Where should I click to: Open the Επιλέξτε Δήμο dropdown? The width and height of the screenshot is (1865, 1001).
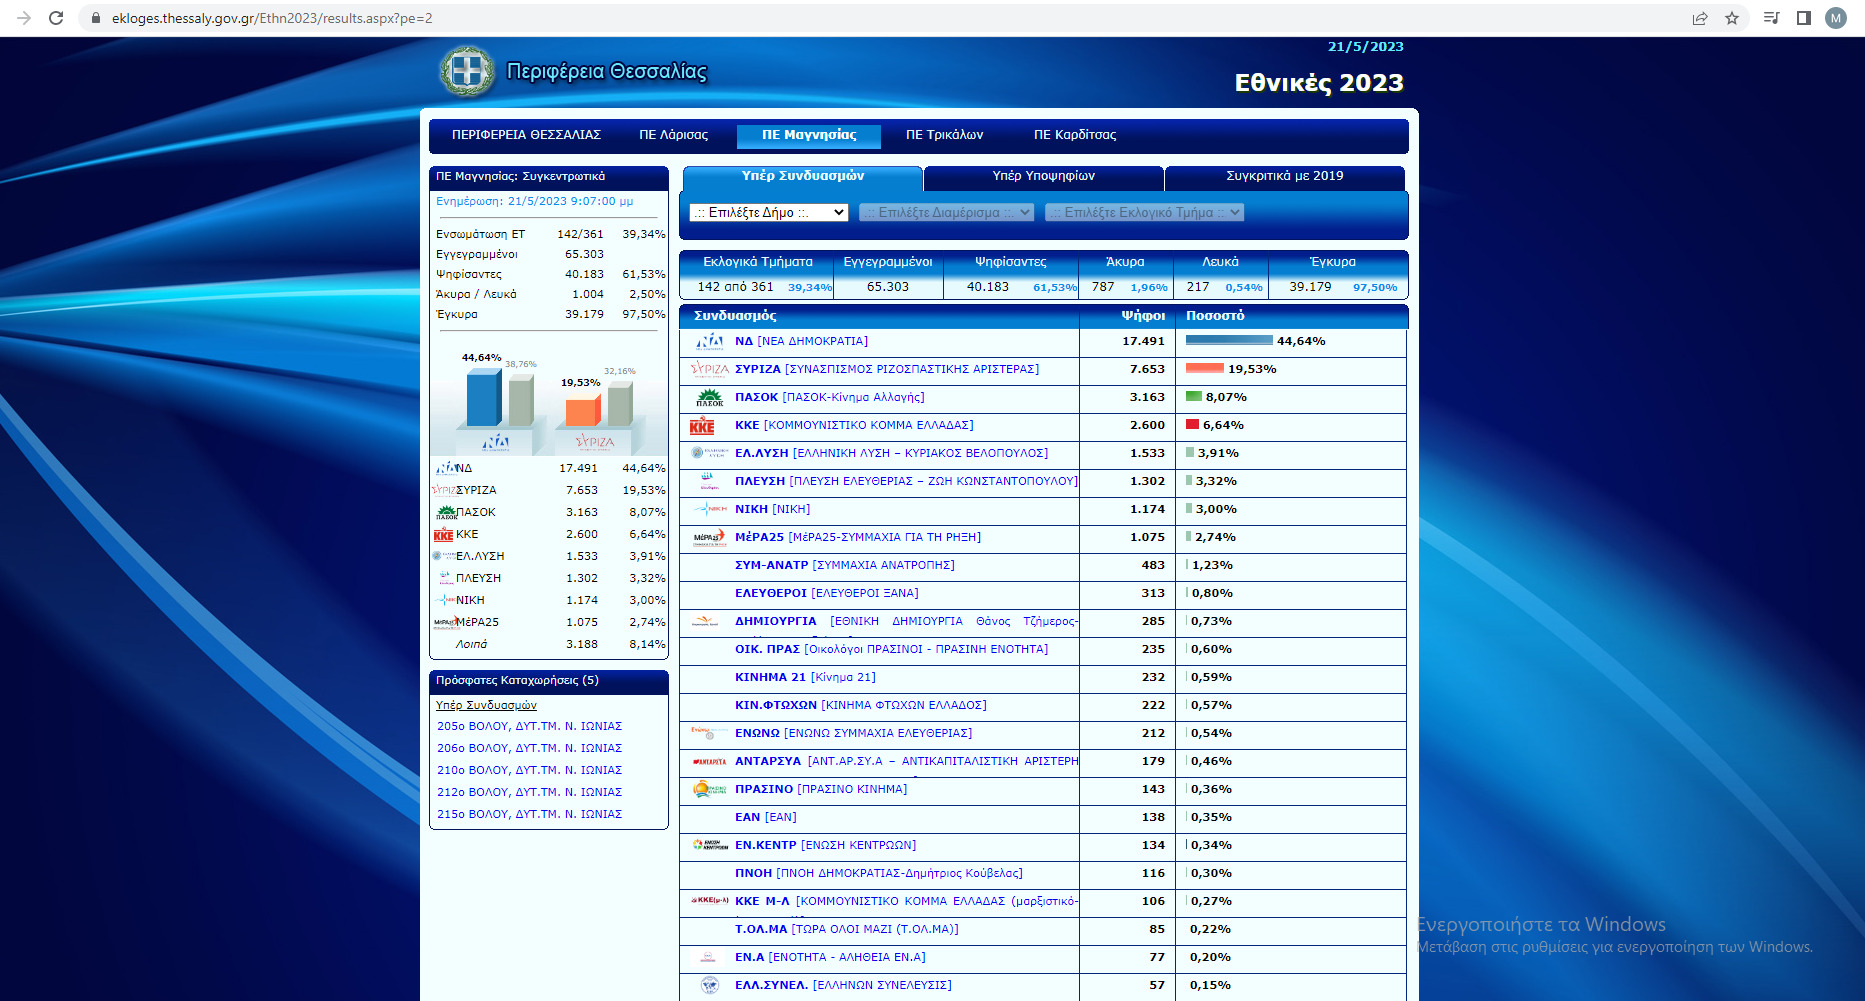click(769, 213)
